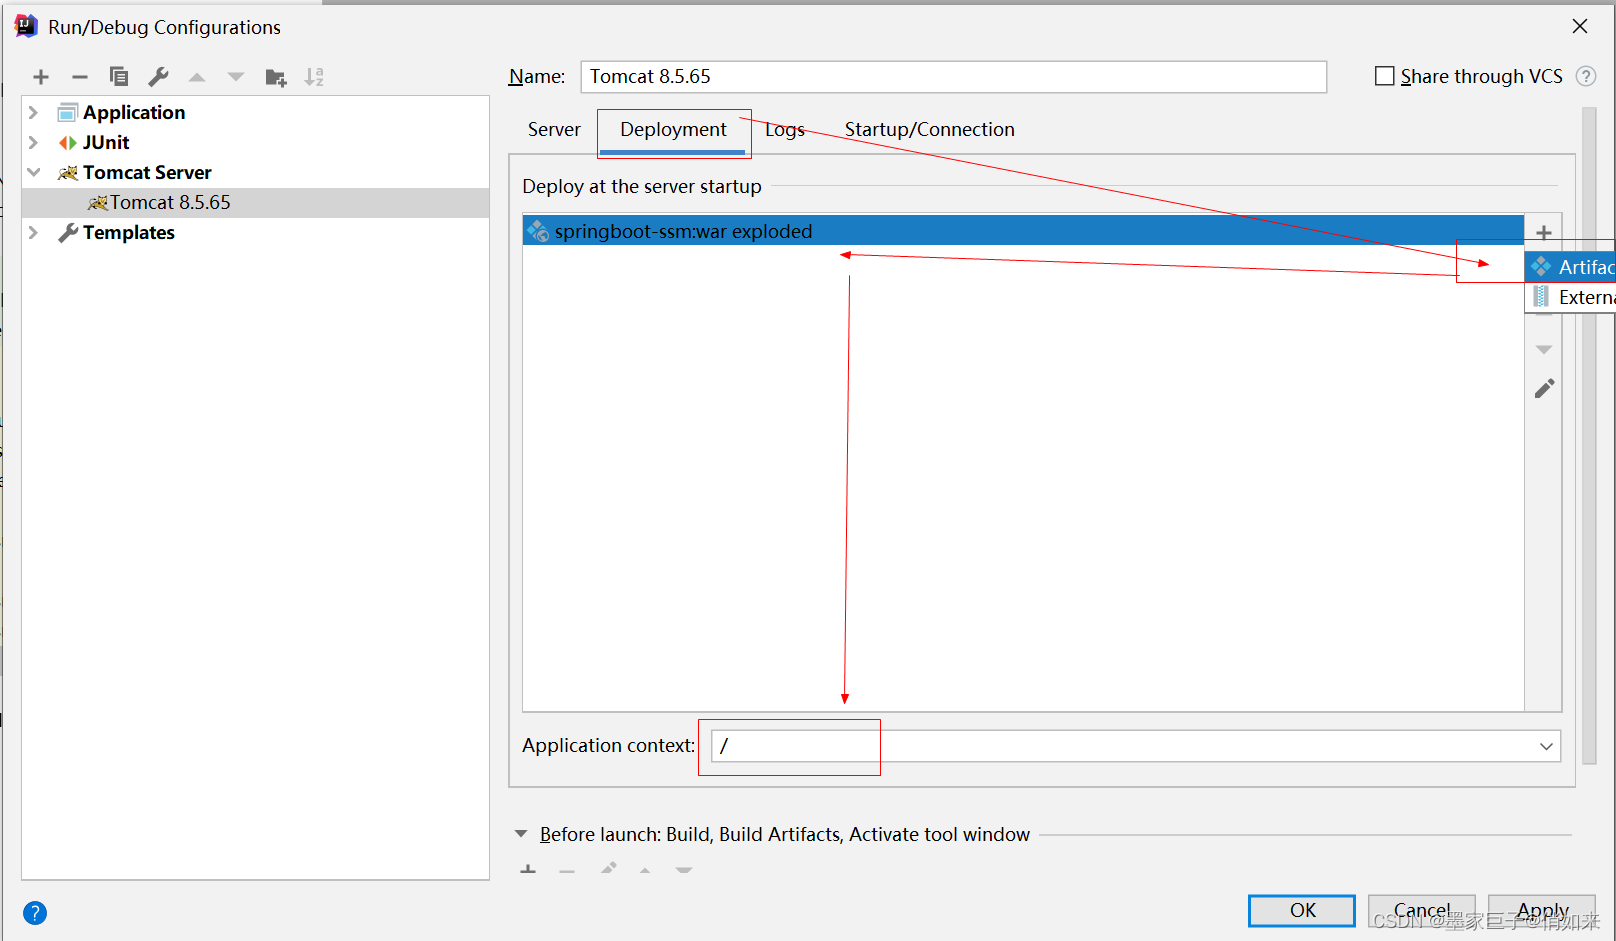Click the OK button
This screenshot has height=941, width=1616.
pos(1302,910)
